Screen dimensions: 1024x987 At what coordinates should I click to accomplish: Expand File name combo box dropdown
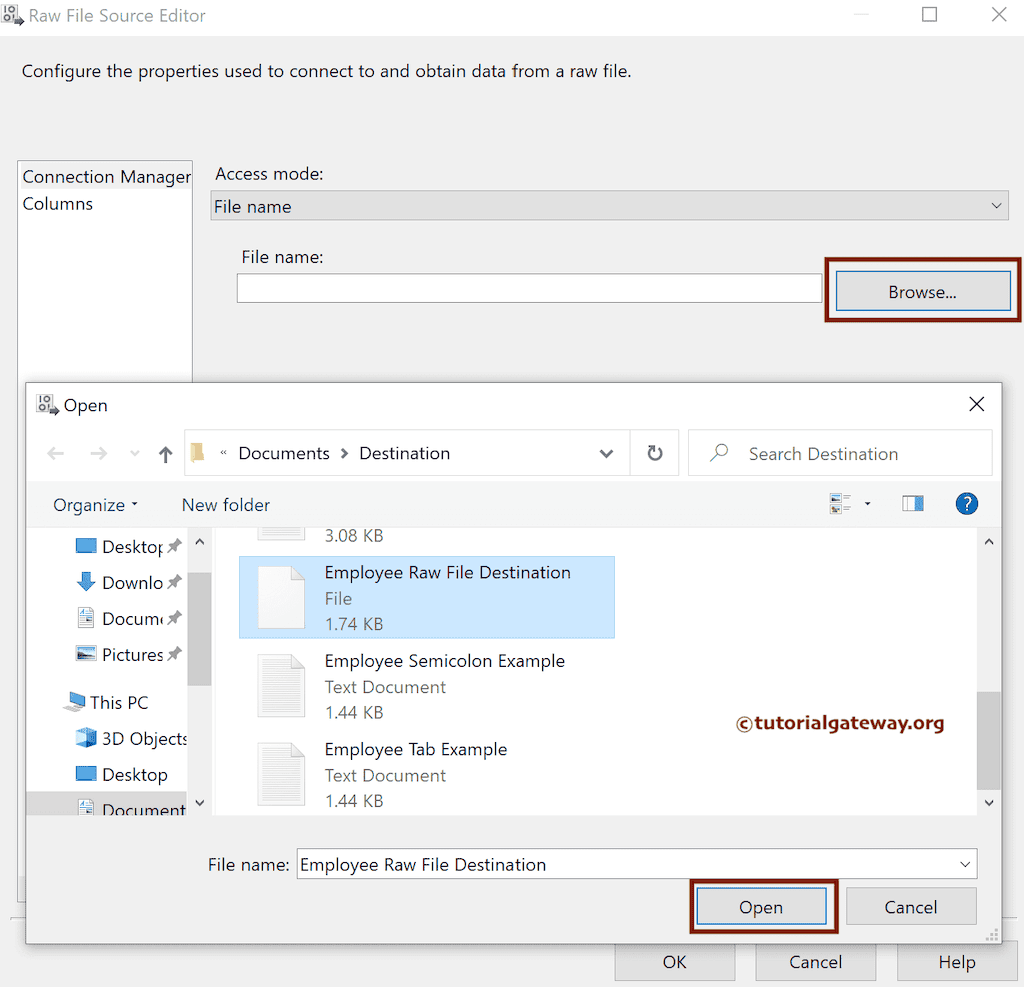pos(965,864)
